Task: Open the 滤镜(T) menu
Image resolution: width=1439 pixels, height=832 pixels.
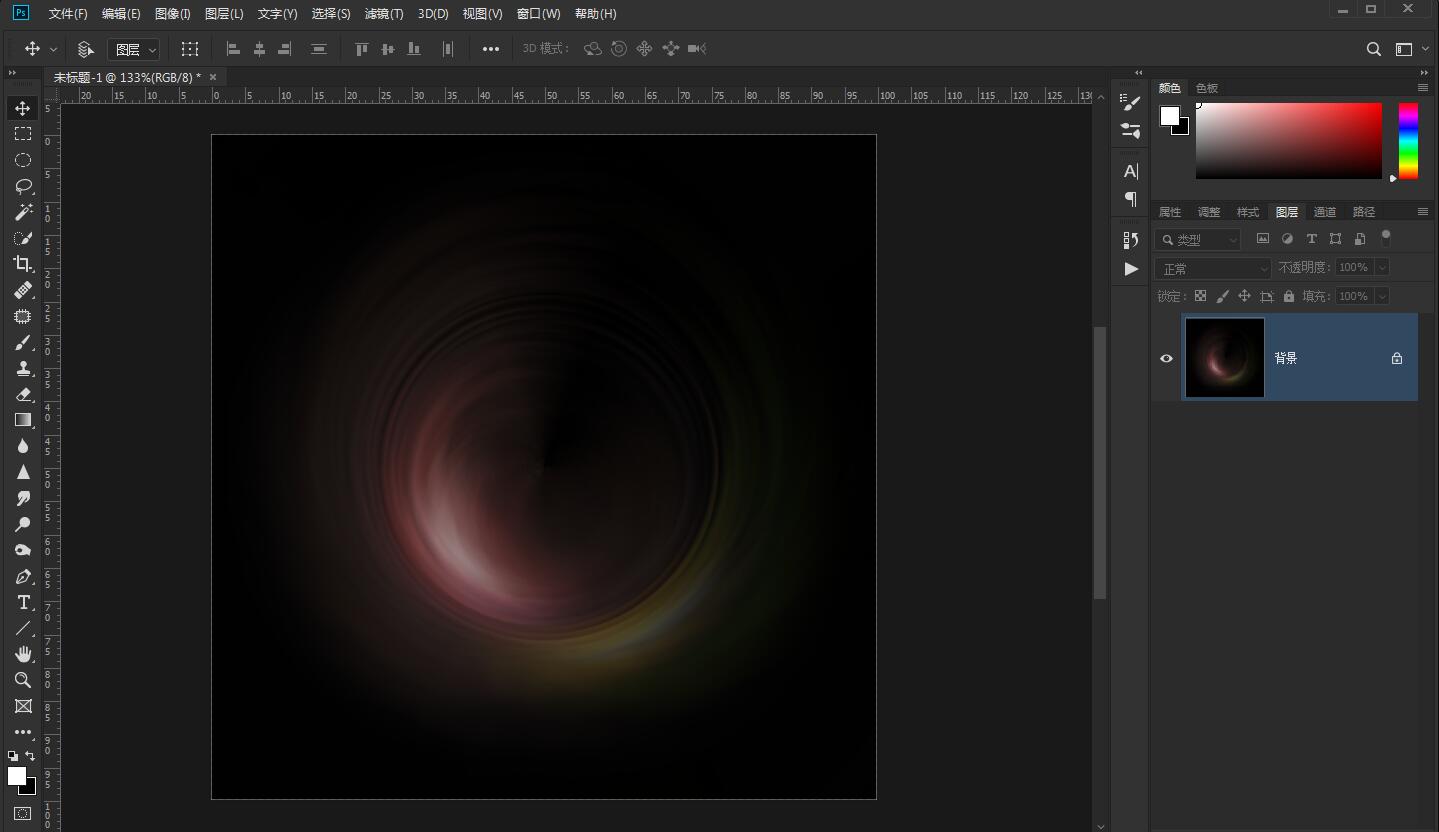Action: 384,14
